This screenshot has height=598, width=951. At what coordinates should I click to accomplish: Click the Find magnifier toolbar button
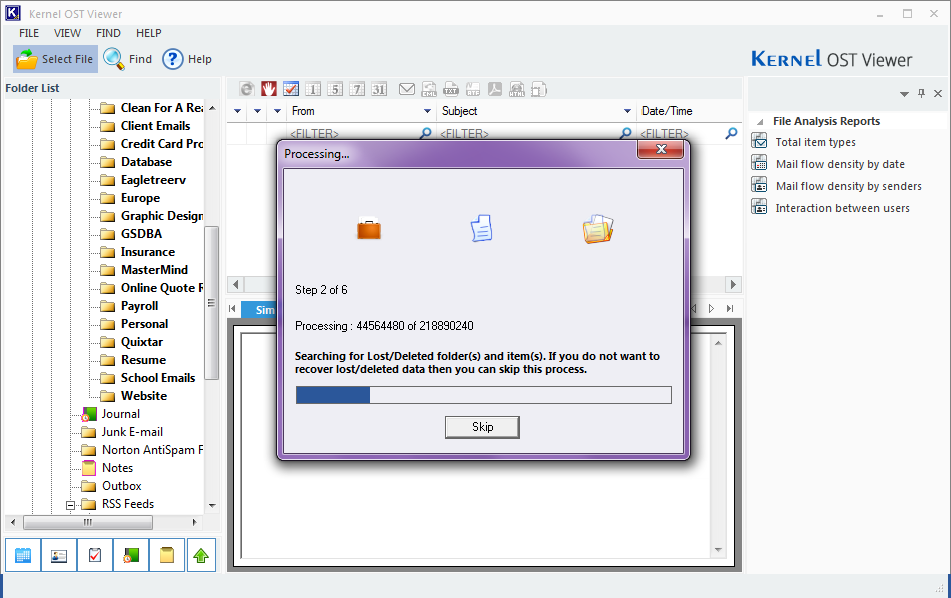127,59
